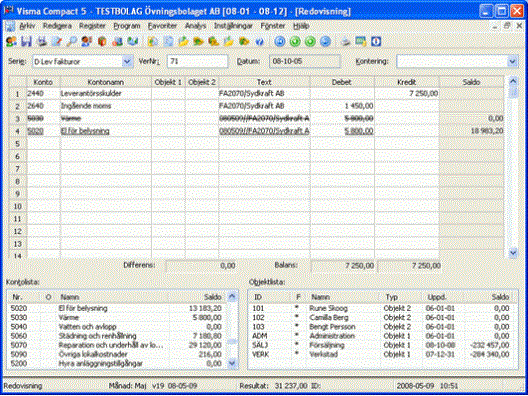
Task: Click the Debet column header
Action: (x=342, y=82)
